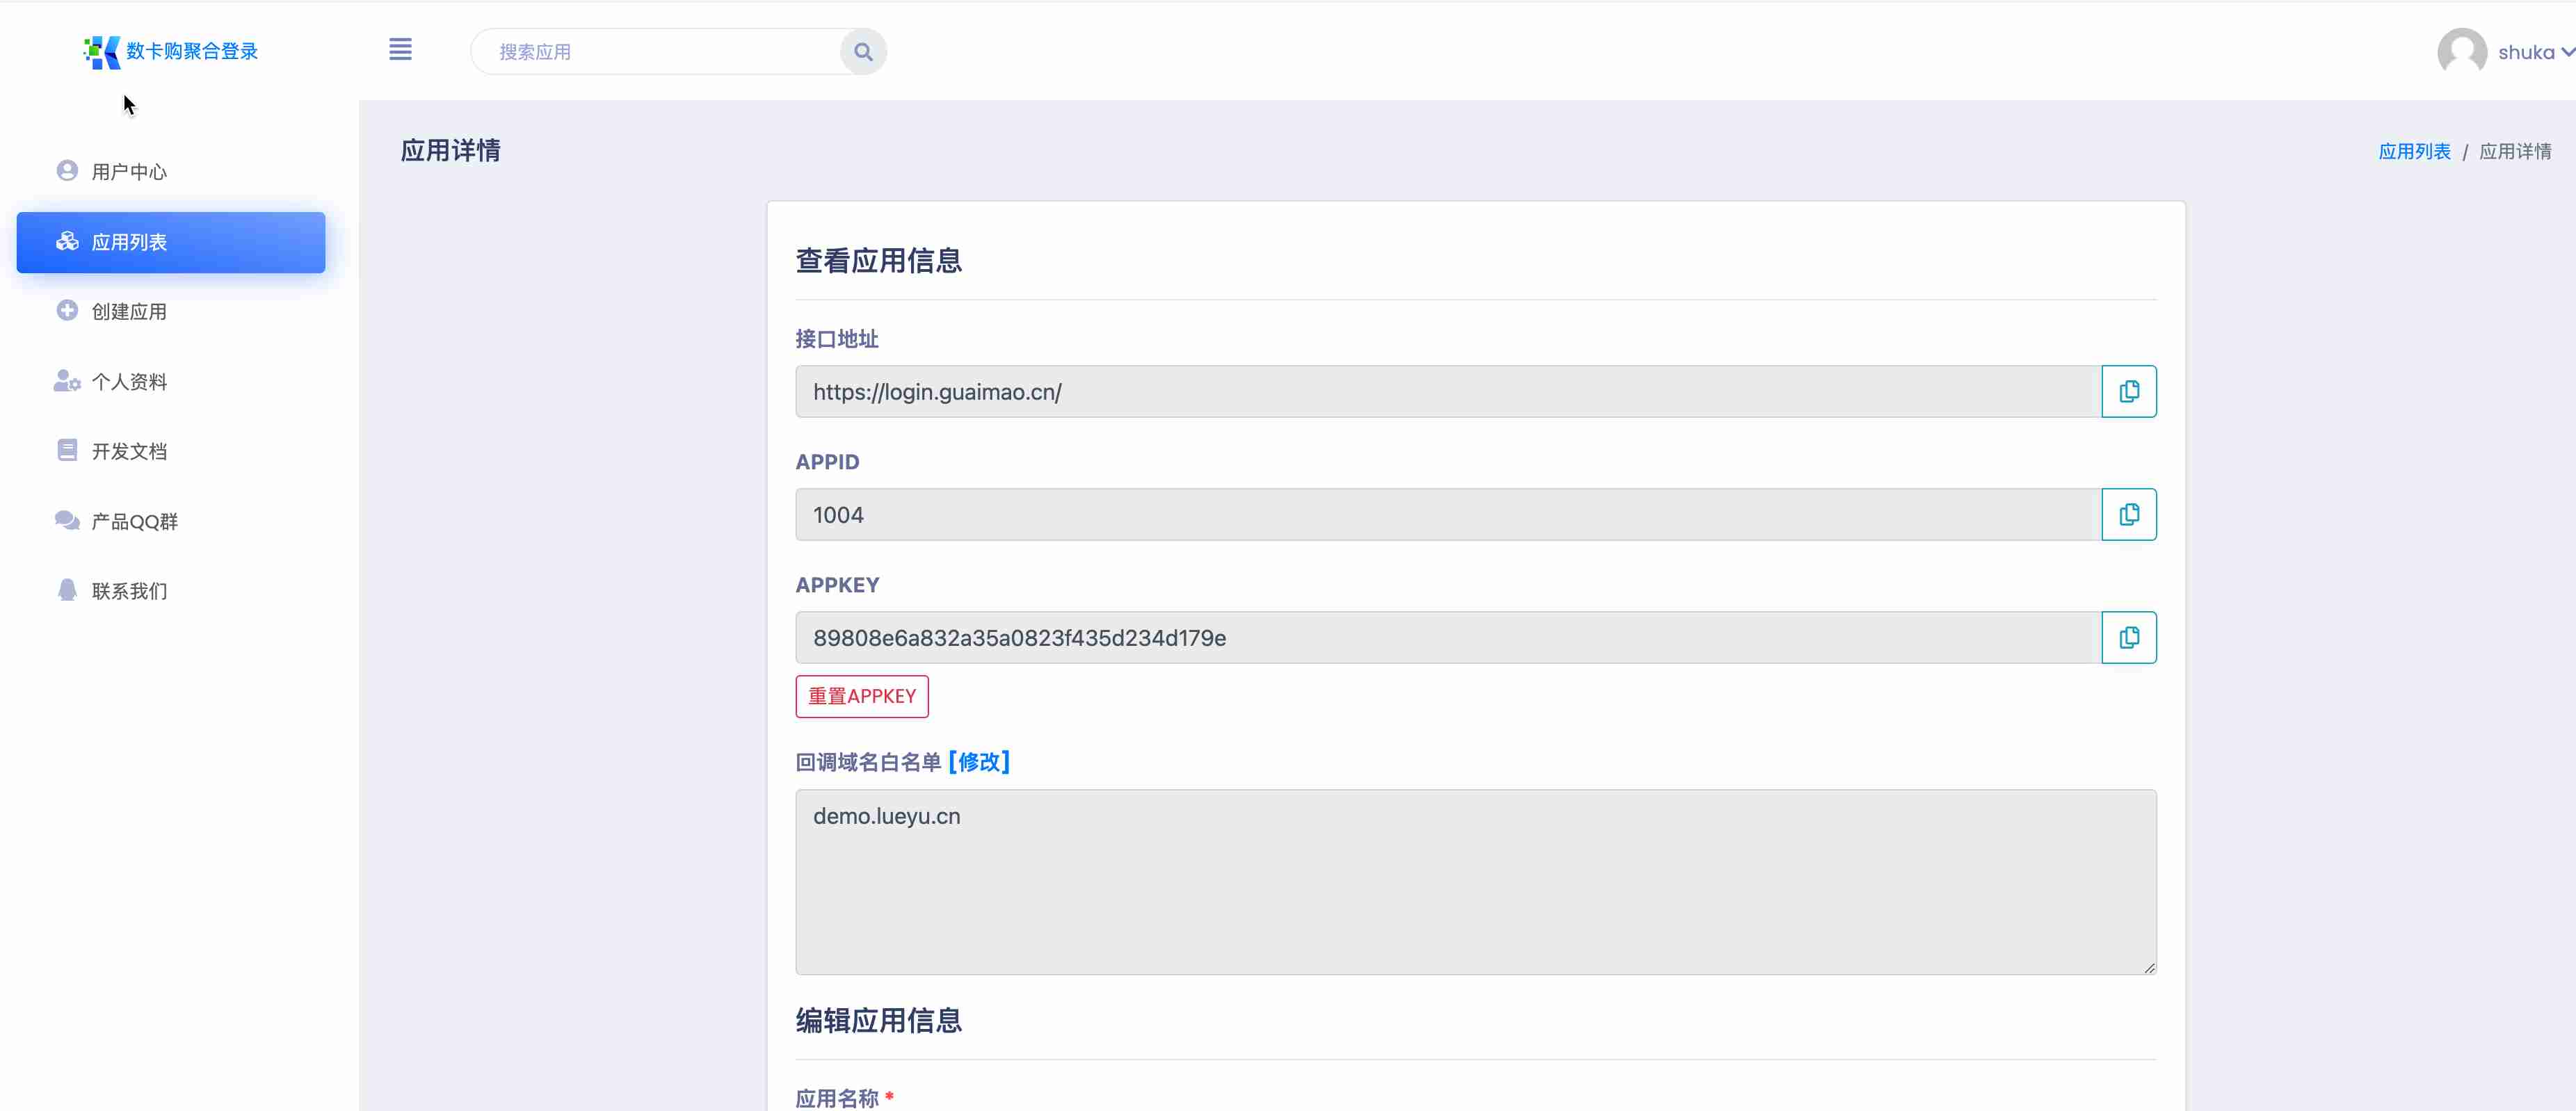
Task: Copy the interface URL with copy icon
Action: [x=2128, y=392]
